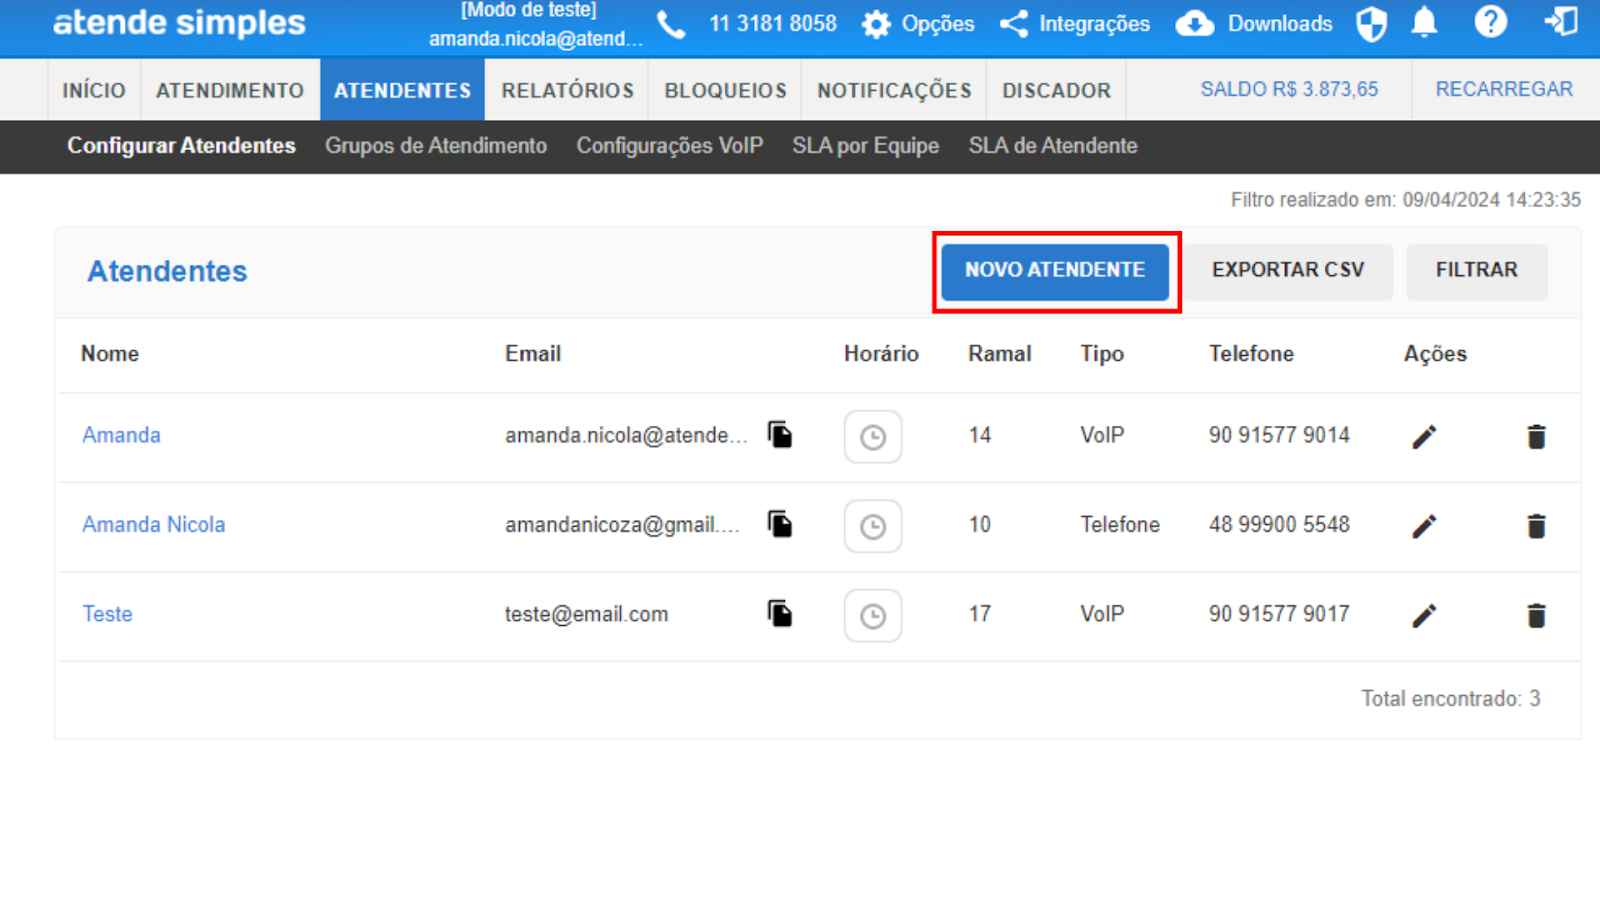Open the shield security icon
1600x900 pixels.
coord(1371,24)
